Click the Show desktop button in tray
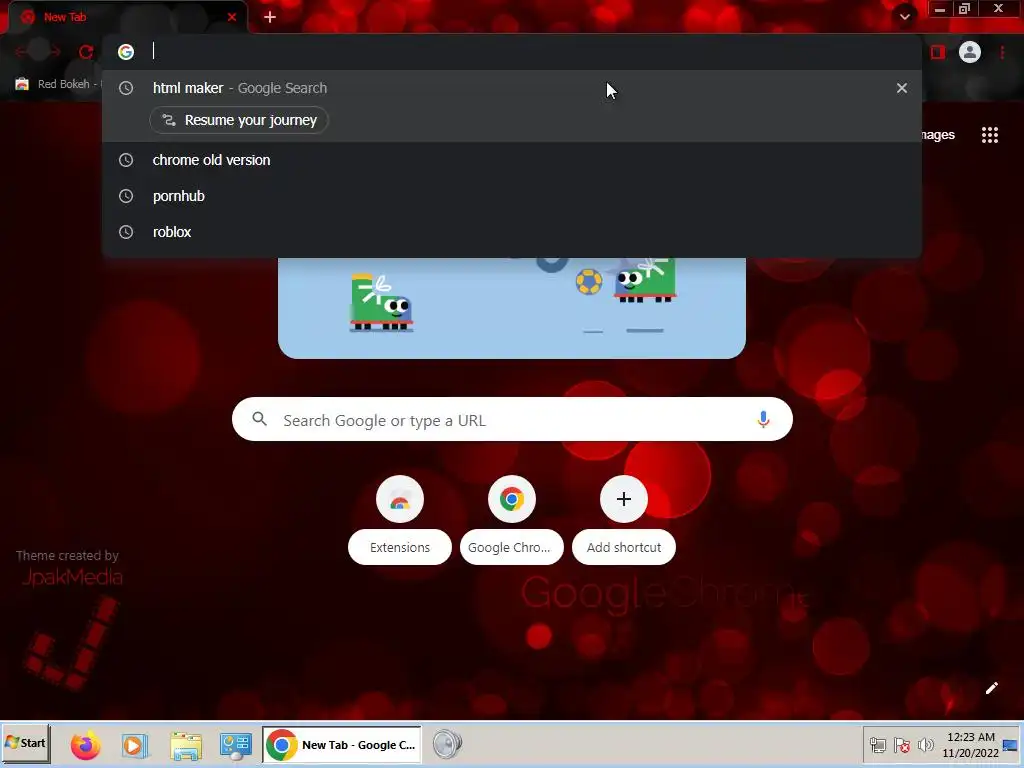The width and height of the screenshot is (1024, 768). [x=1011, y=745]
